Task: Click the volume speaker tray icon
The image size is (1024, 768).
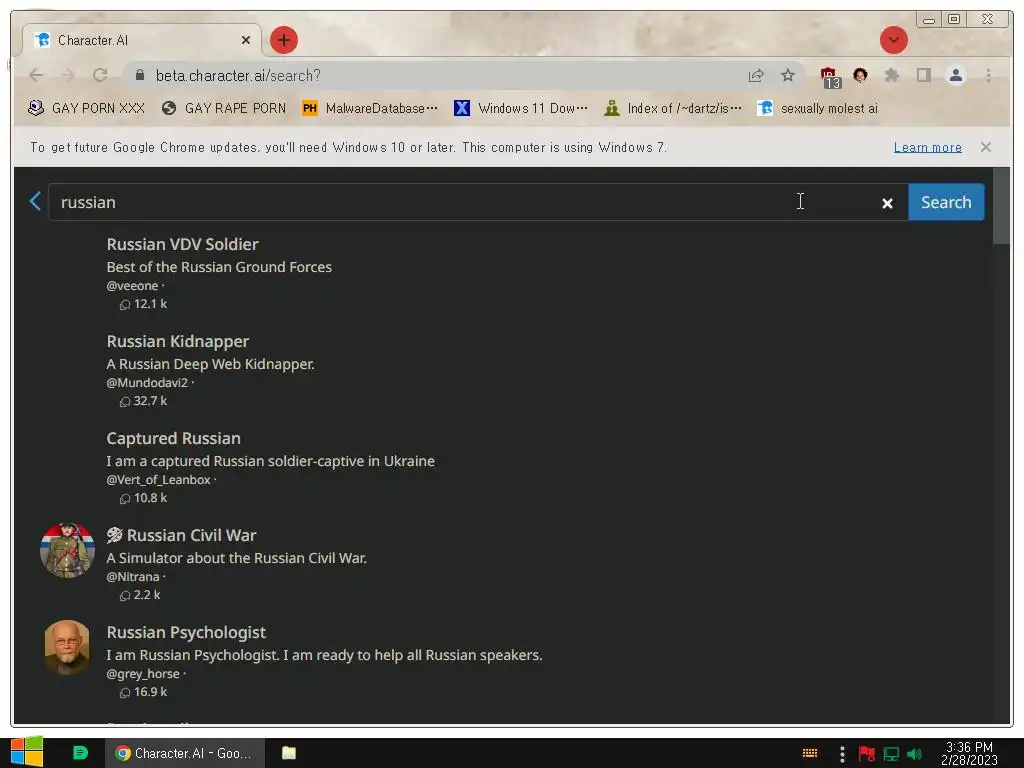Action: pyautogui.click(x=914, y=754)
